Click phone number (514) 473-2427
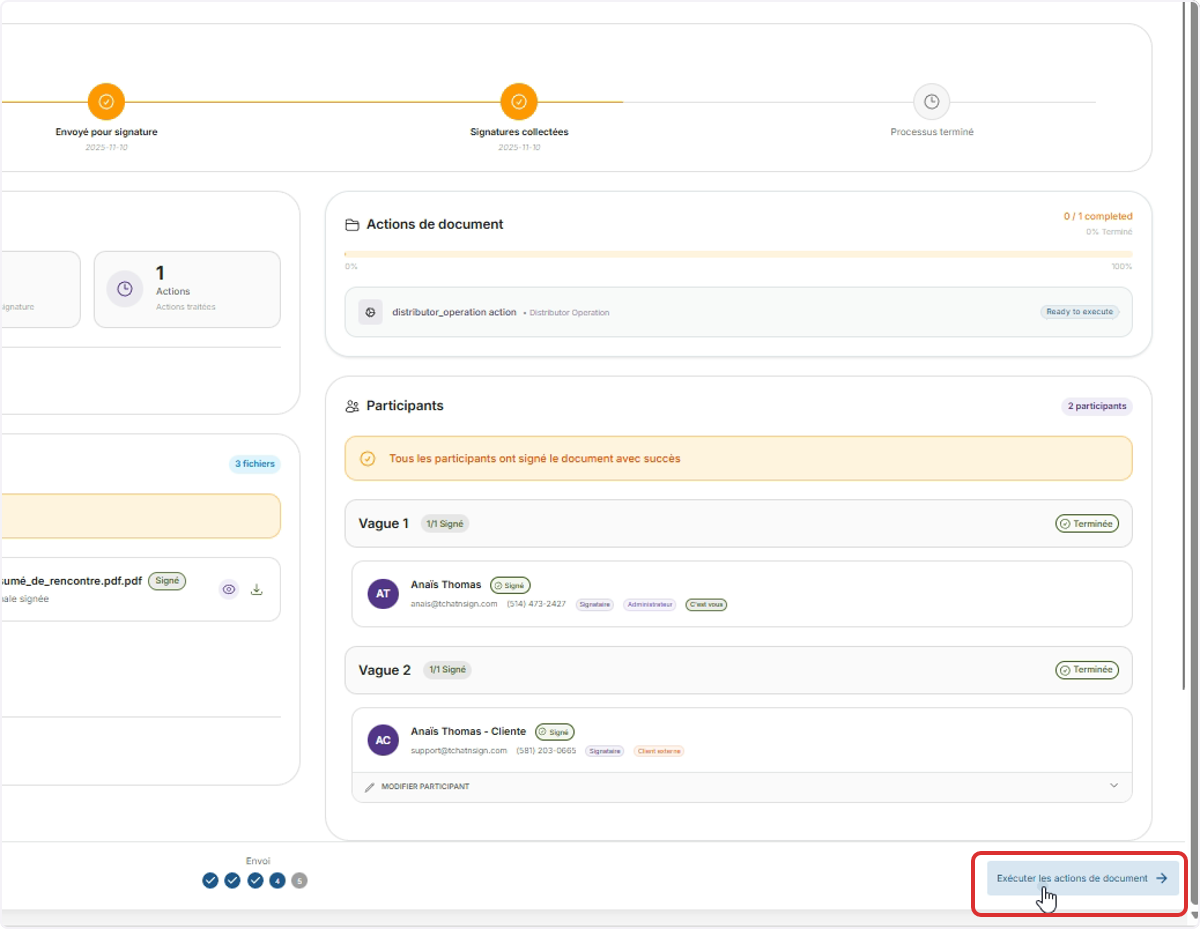The image size is (1200, 929). (x=536, y=604)
